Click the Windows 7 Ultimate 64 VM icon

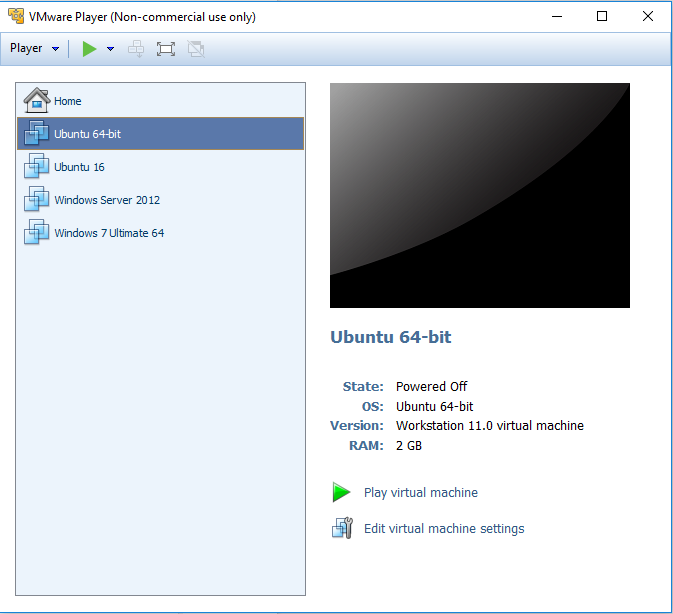click(x=36, y=232)
